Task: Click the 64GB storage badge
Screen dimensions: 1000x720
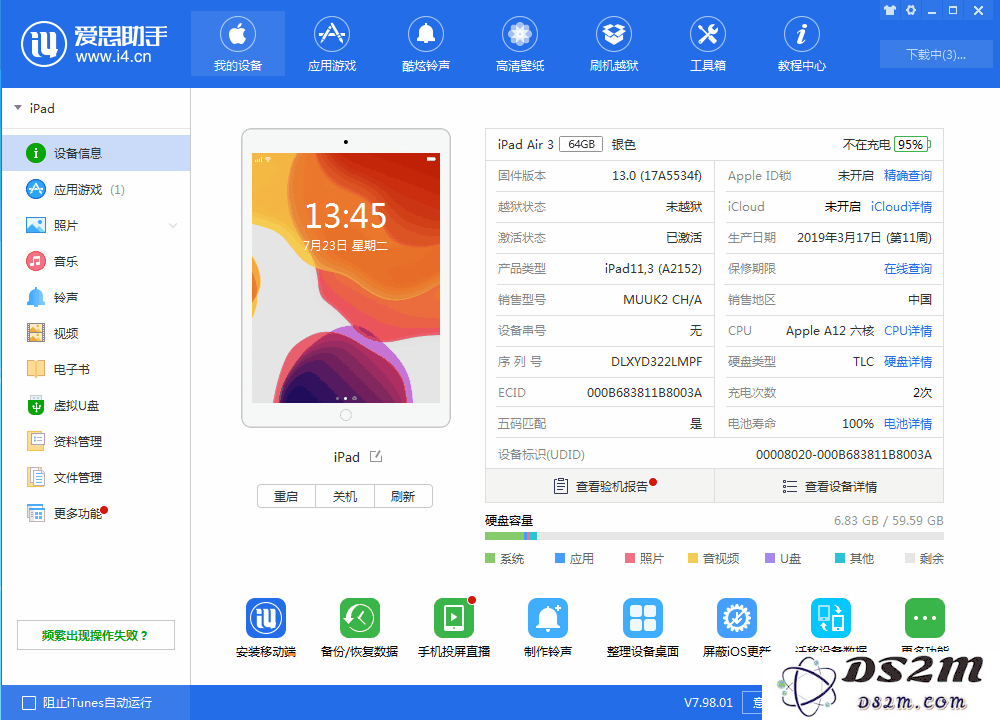Action: (581, 144)
